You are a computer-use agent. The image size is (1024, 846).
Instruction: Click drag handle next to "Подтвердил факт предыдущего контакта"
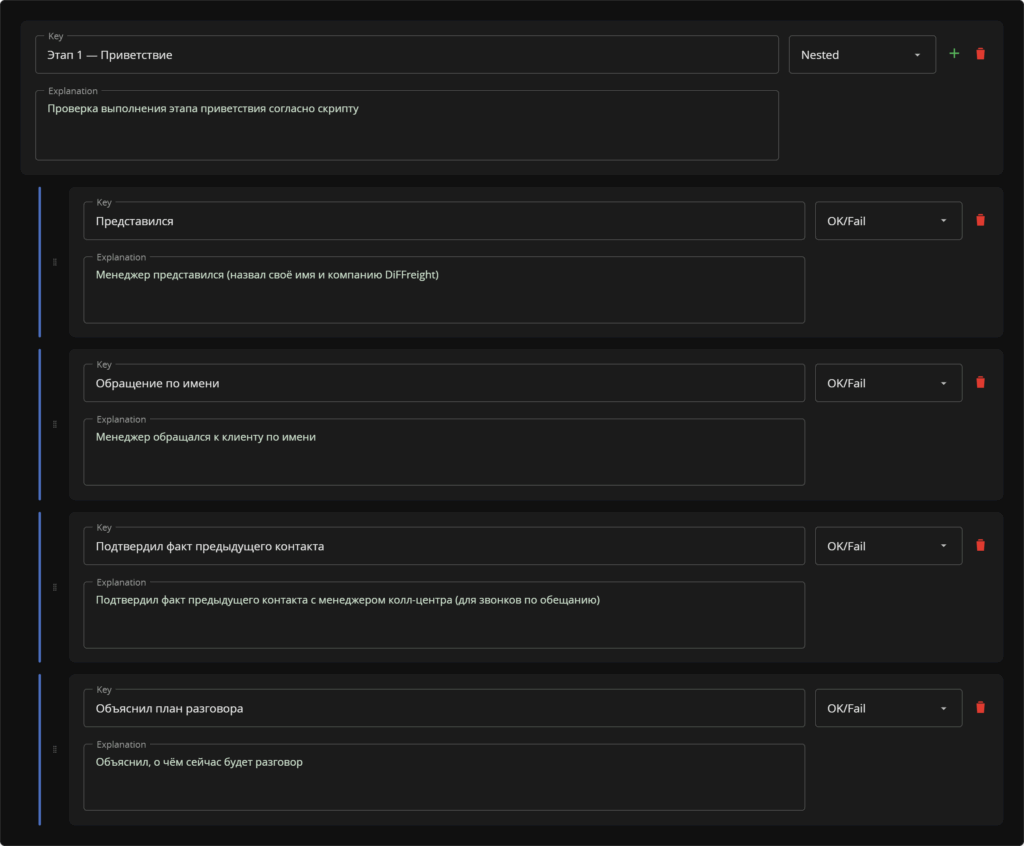pyautogui.click(x=55, y=587)
